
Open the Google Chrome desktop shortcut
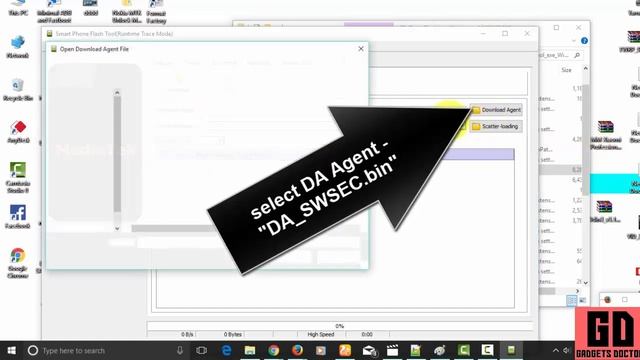[x=18, y=263]
